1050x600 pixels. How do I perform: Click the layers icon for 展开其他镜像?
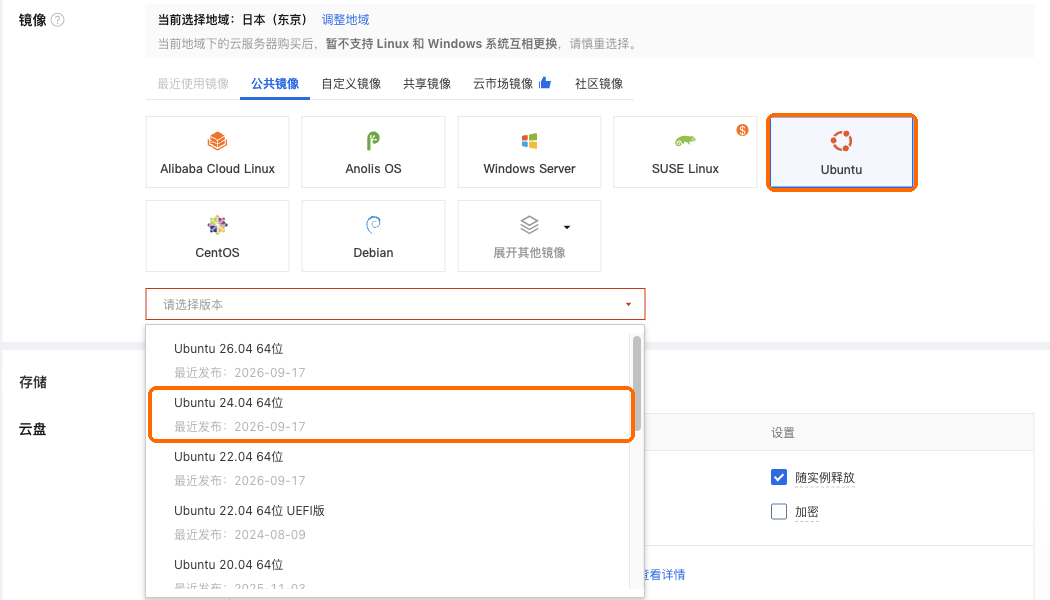pyautogui.click(x=529, y=225)
